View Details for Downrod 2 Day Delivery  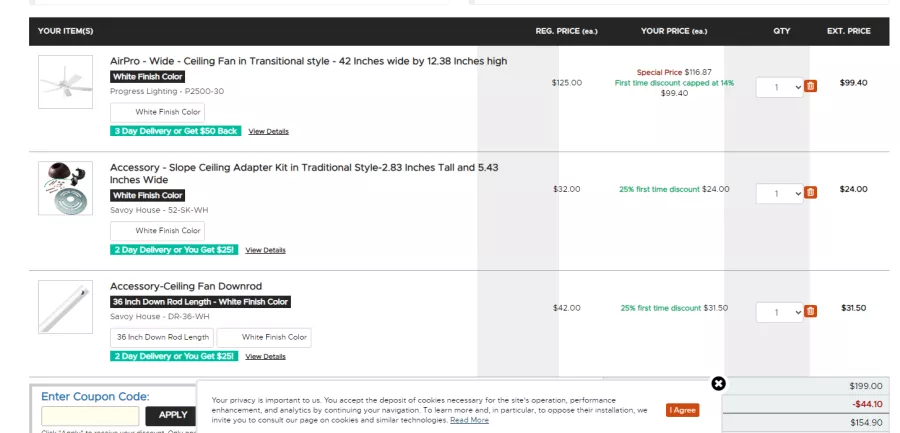click(265, 357)
